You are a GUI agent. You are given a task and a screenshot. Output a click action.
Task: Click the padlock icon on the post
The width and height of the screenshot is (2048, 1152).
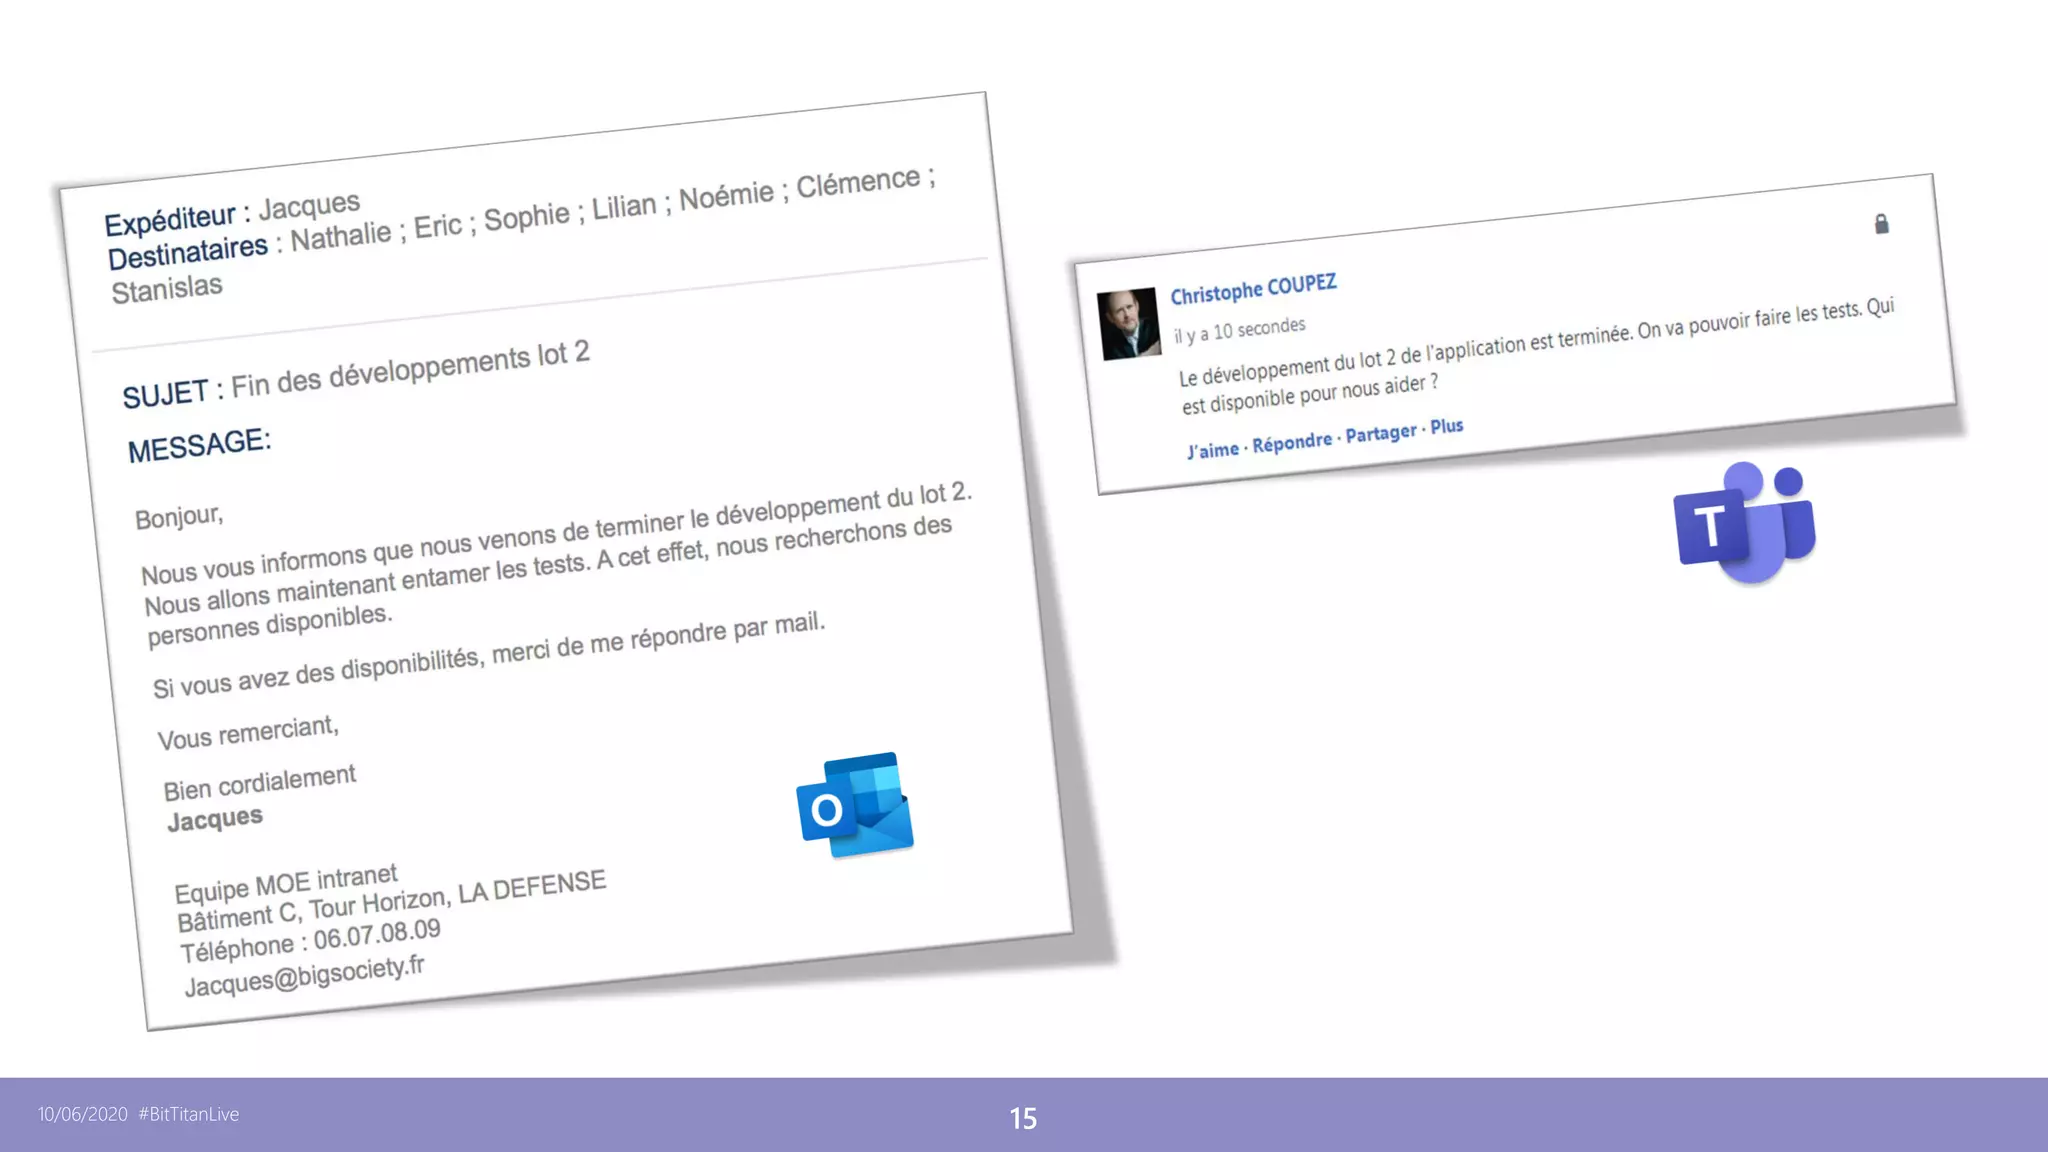tap(1881, 224)
